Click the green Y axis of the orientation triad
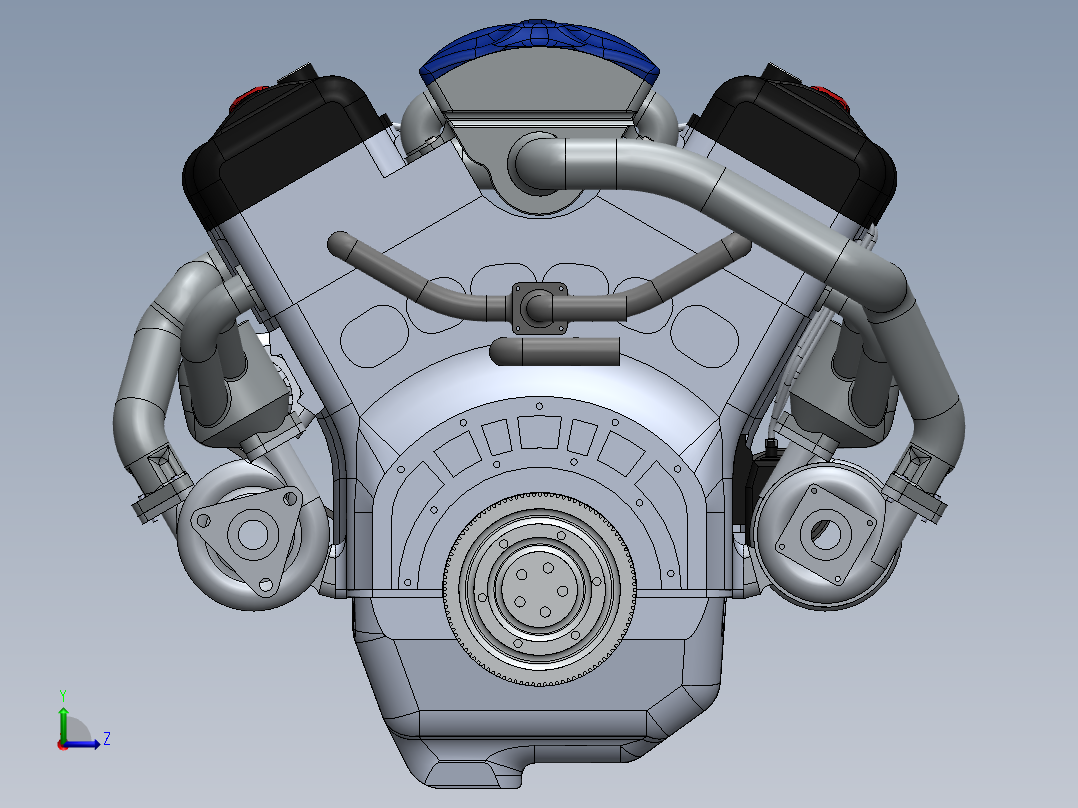Viewport: 1078px width, 808px height. [63, 722]
